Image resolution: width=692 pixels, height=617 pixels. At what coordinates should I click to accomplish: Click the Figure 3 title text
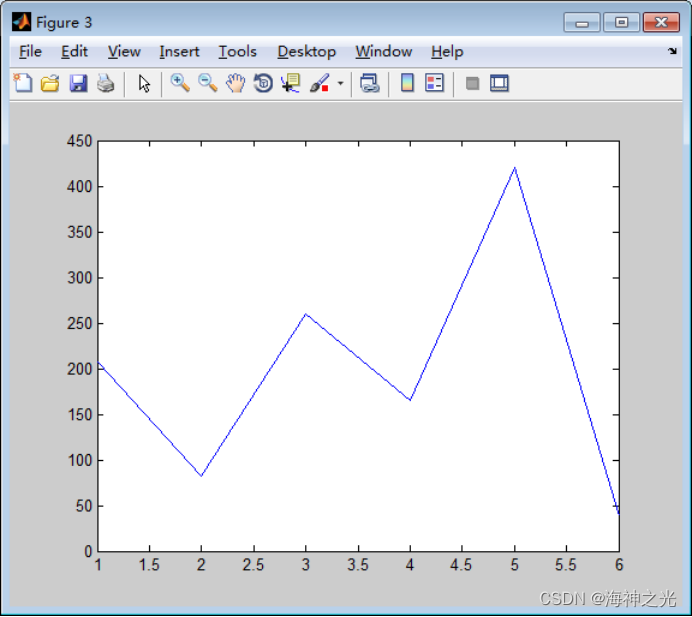[64, 22]
